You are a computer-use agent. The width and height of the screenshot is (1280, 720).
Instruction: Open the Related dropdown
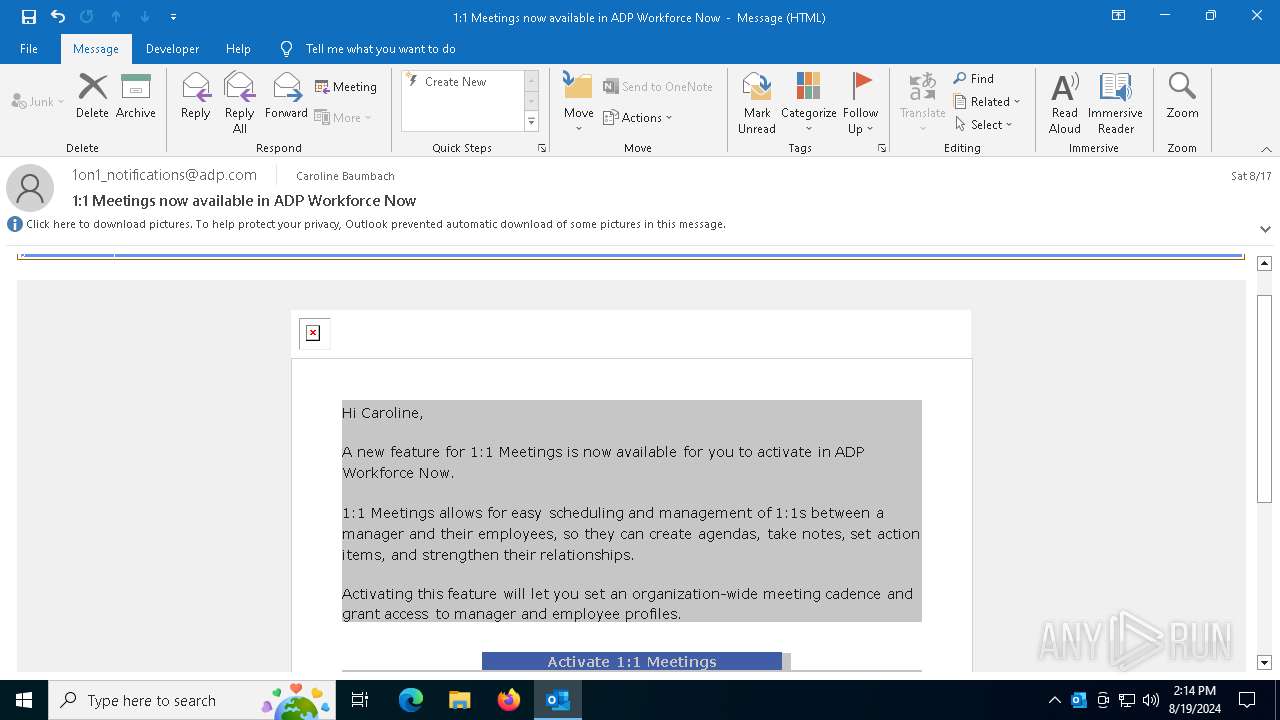[x=987, y=102]
